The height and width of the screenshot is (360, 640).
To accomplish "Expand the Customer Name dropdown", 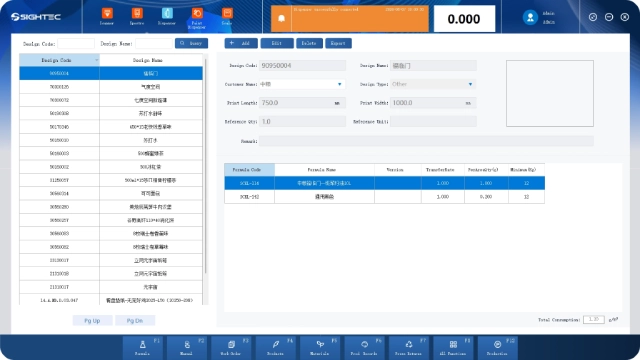I will (x=339, y=84).
